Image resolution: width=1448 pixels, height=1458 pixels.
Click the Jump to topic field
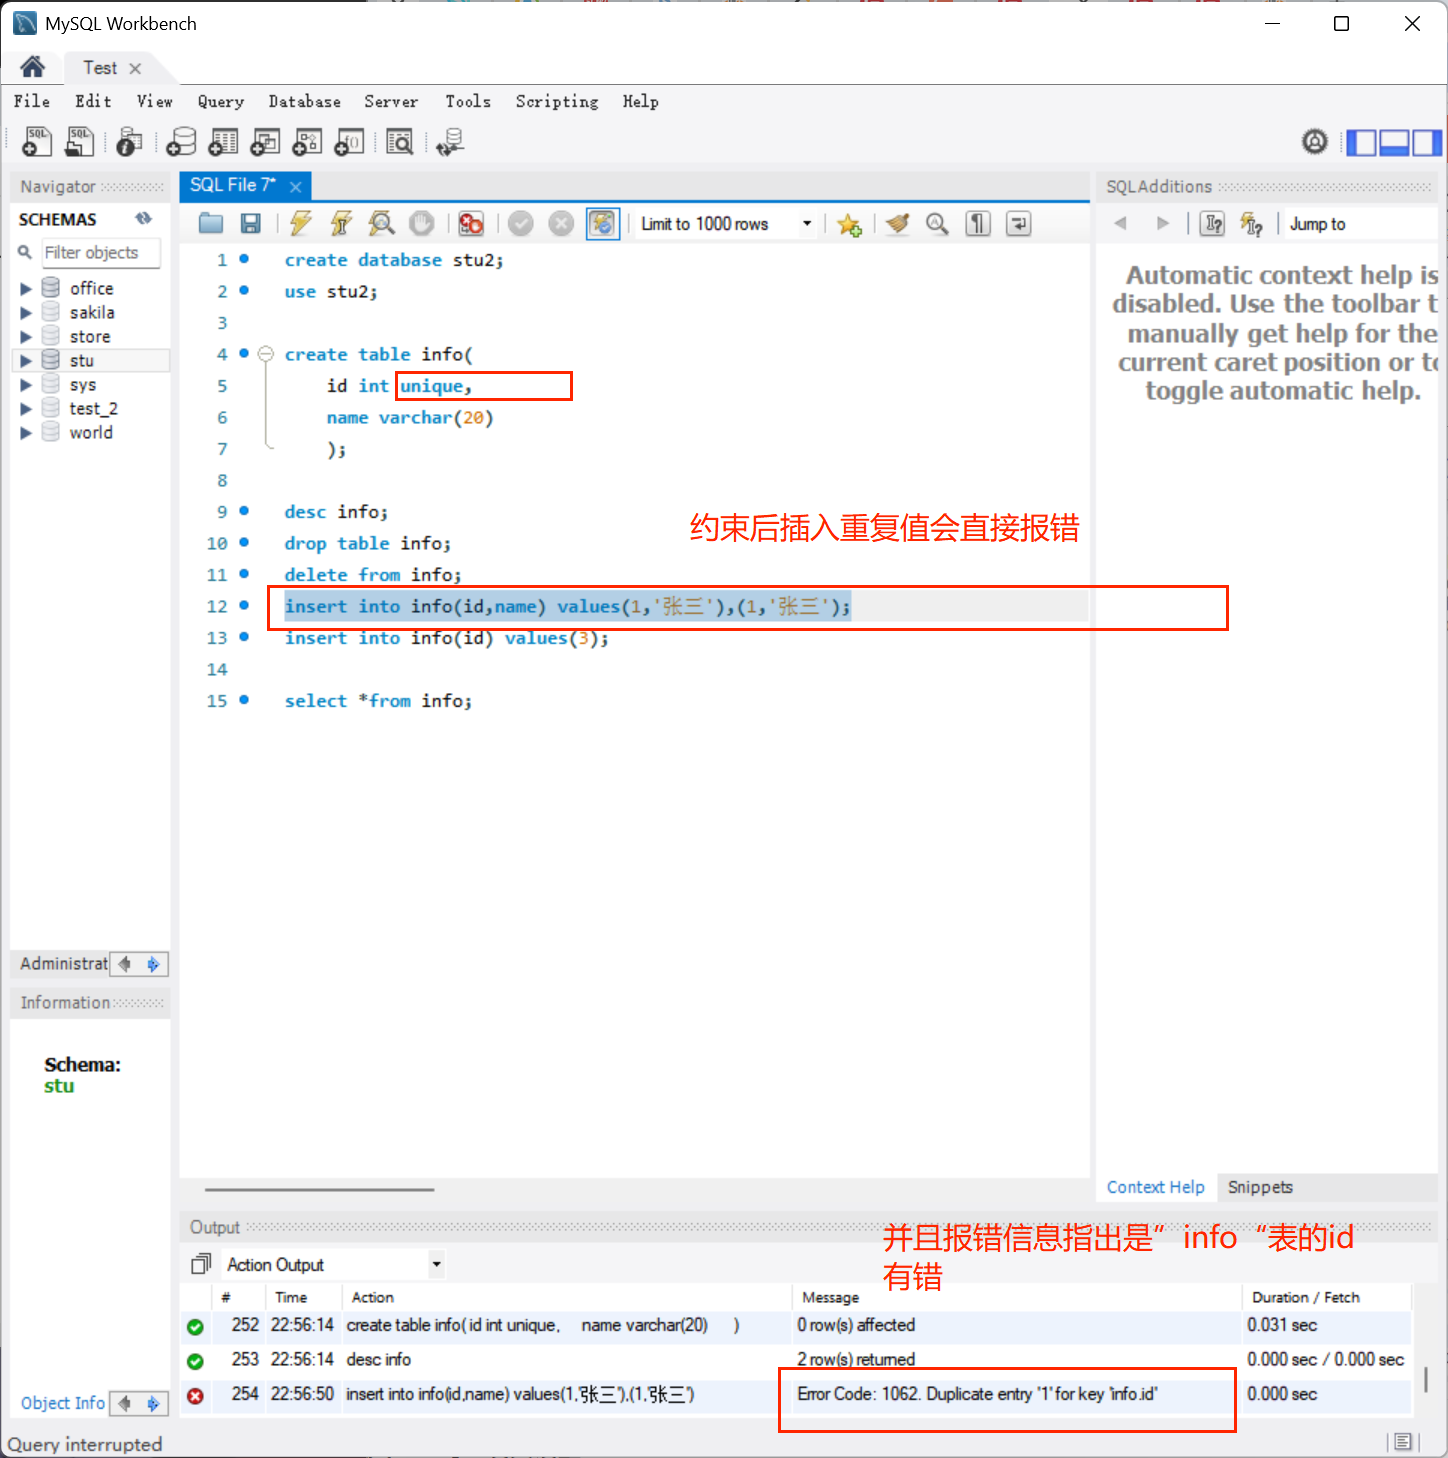pos(1360,224)
